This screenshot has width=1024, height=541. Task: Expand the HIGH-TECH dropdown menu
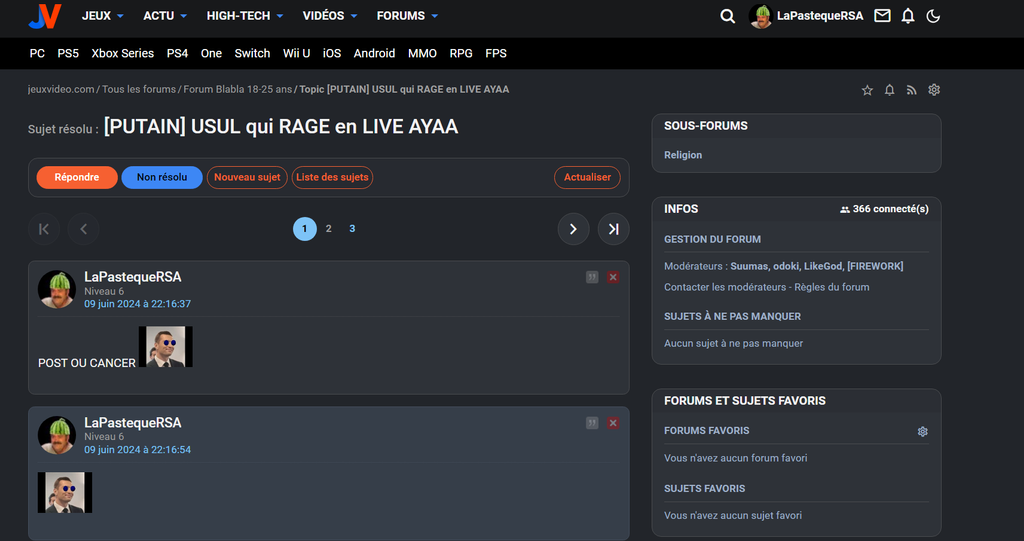tap(244, 16)
